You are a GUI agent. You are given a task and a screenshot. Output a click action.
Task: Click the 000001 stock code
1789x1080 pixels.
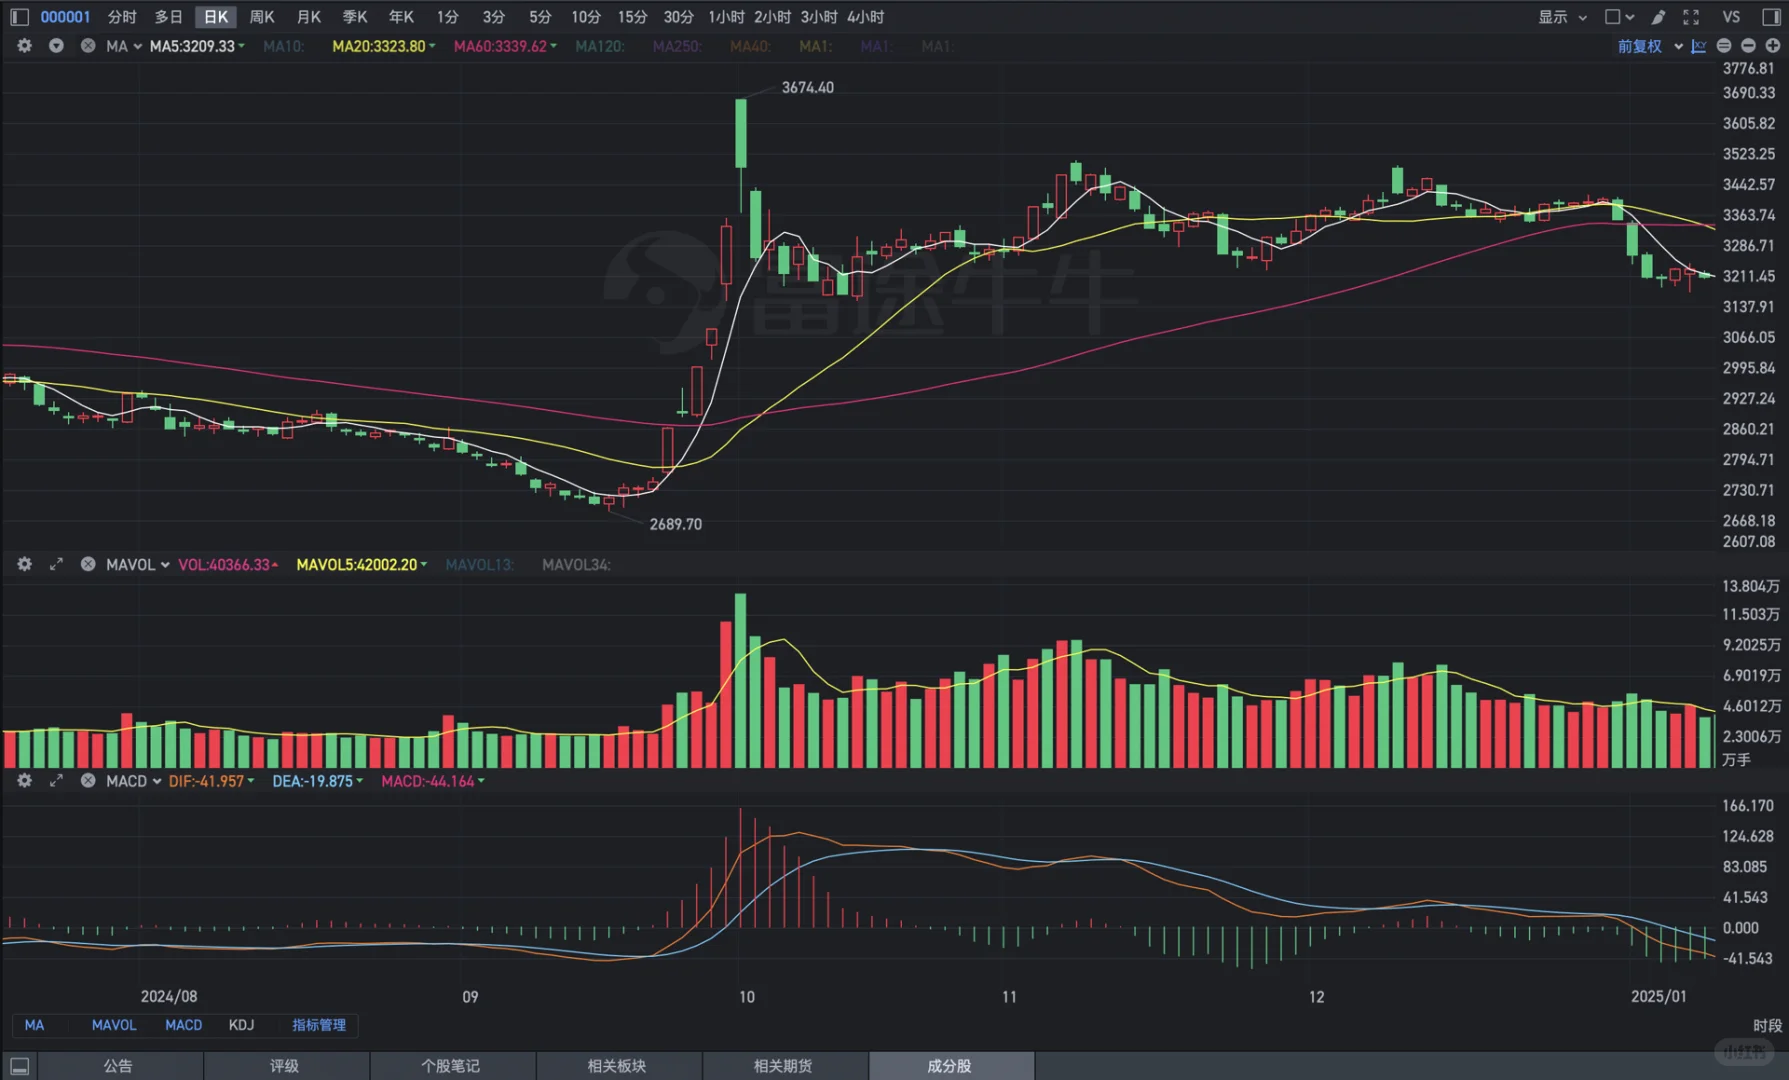coord(66,17)
